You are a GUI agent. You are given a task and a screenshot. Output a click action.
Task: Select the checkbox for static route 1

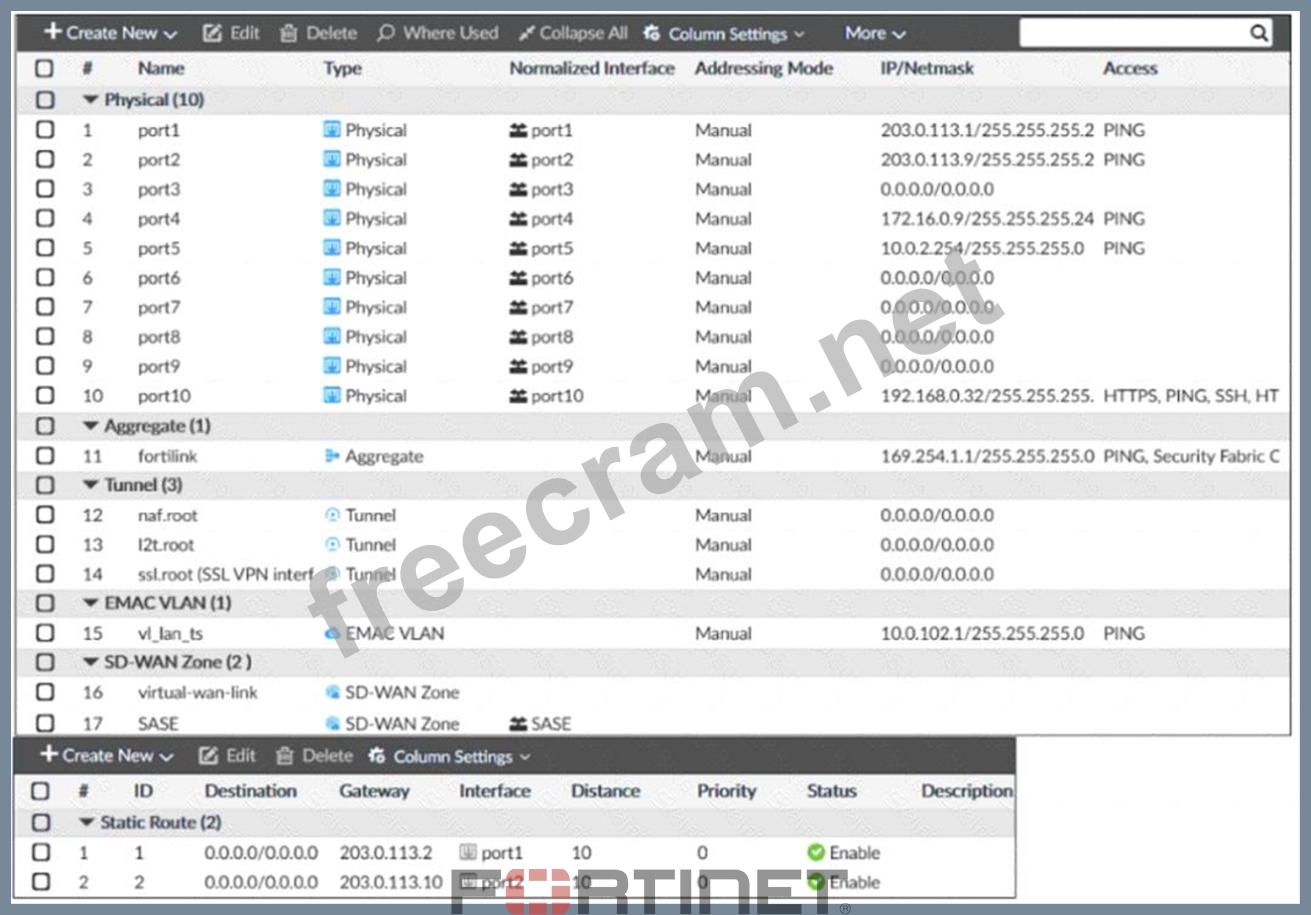(x=40, y=853)
